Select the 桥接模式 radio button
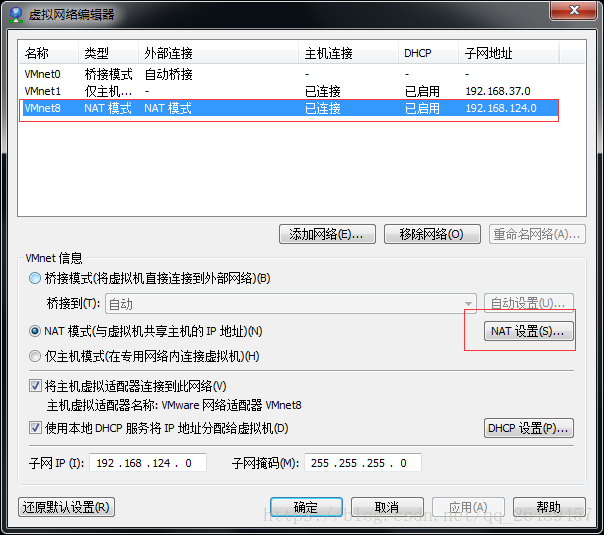The height and width of the screenshot is (535, 604). coord(35,278)
